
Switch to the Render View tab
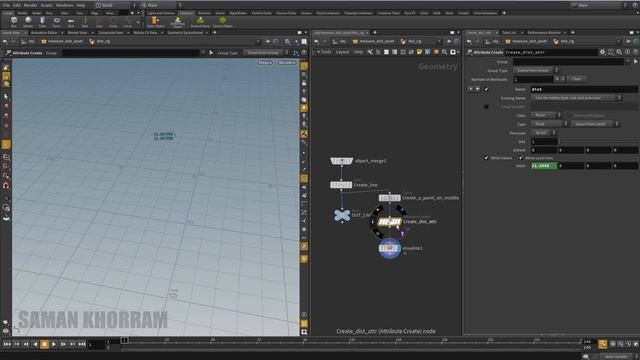pos(77,33)
